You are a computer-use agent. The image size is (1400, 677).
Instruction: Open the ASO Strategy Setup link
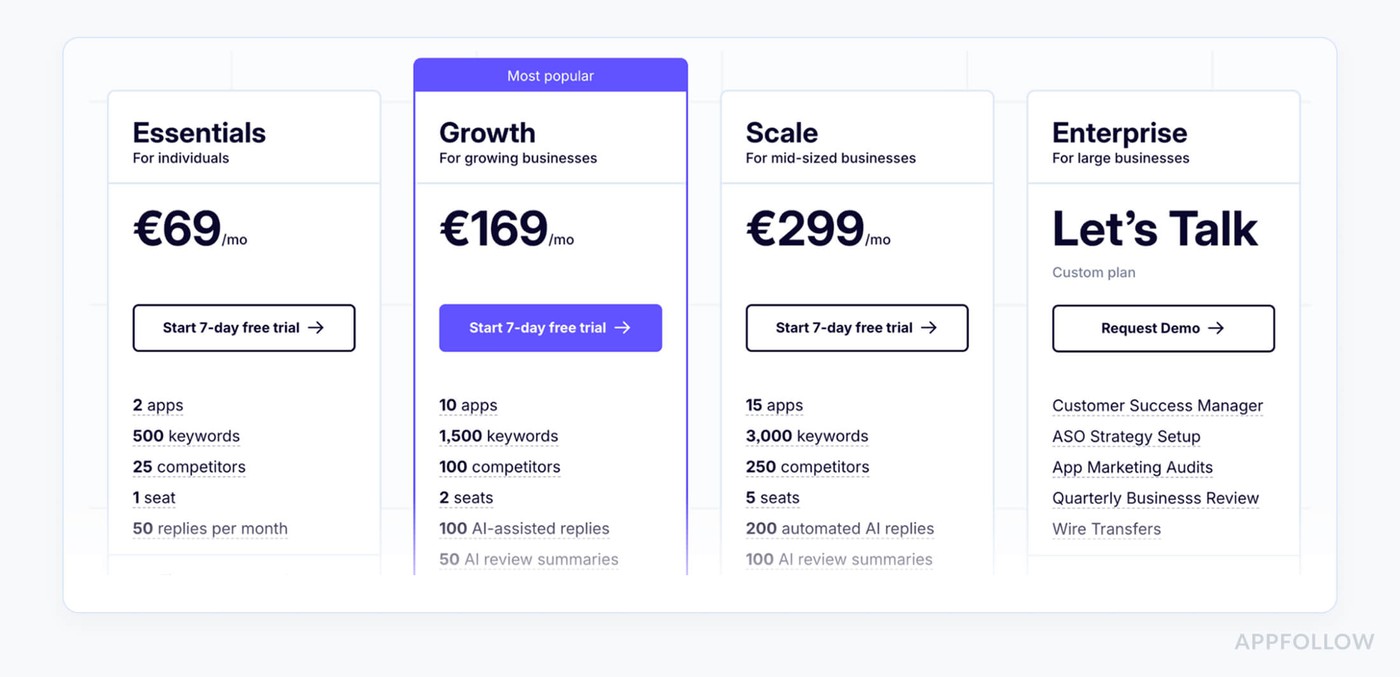click(x=1126, y=436)
